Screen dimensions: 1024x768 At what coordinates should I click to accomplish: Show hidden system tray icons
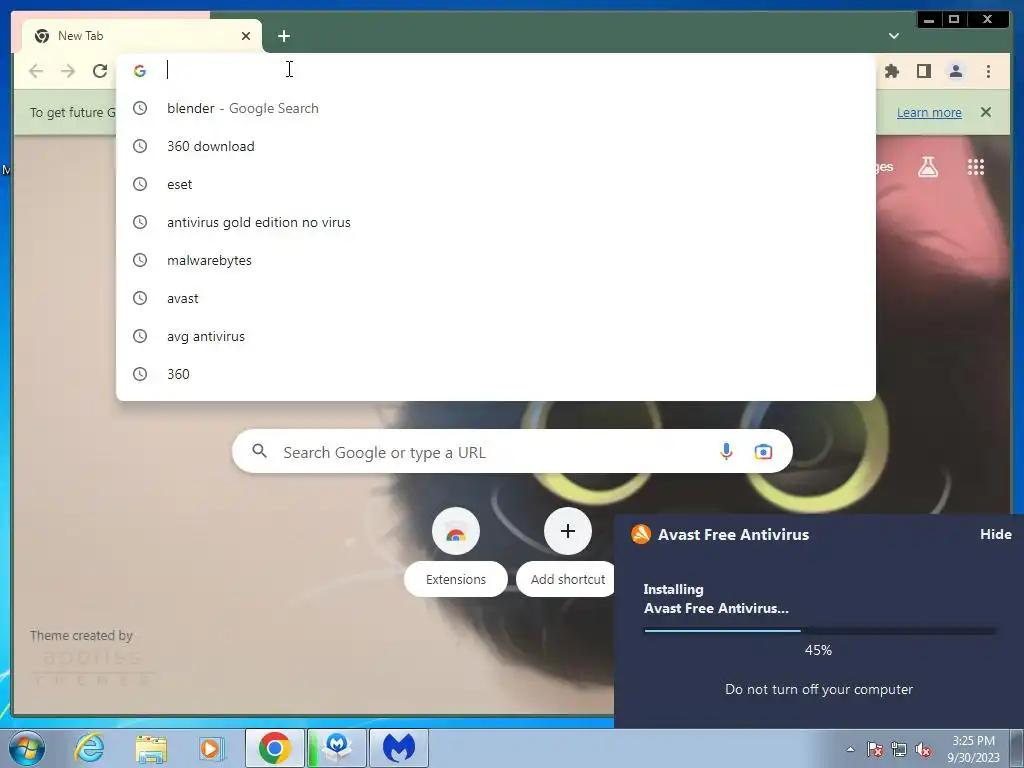coord(850,749)
